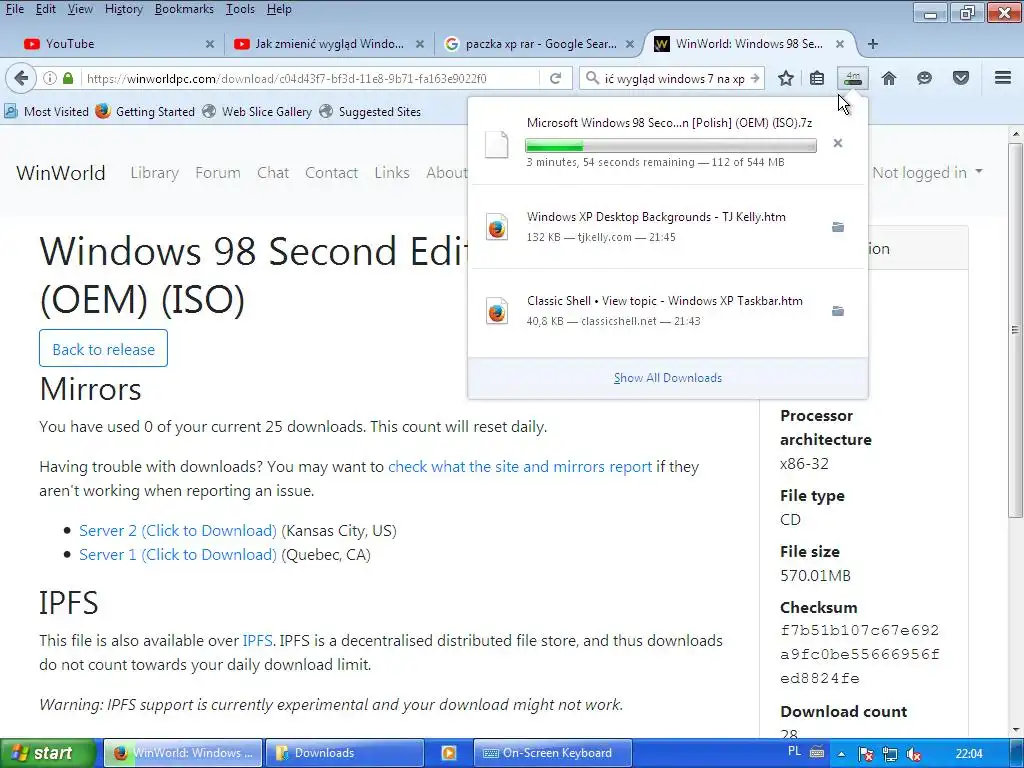
Task: Open containing folder for Windows XP Taskbar.htm
Action: click(838, 311)
